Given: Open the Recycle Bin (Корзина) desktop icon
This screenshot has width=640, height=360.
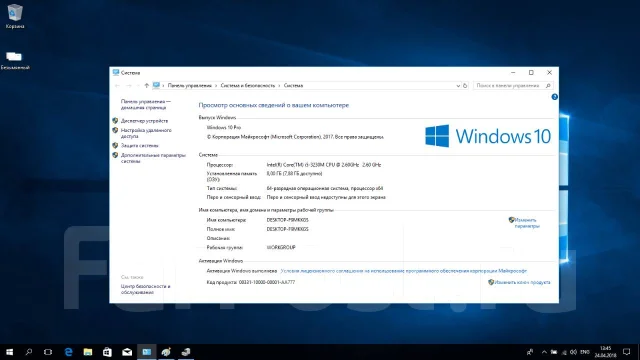Looking at the screenshot, I should point(15,16).
